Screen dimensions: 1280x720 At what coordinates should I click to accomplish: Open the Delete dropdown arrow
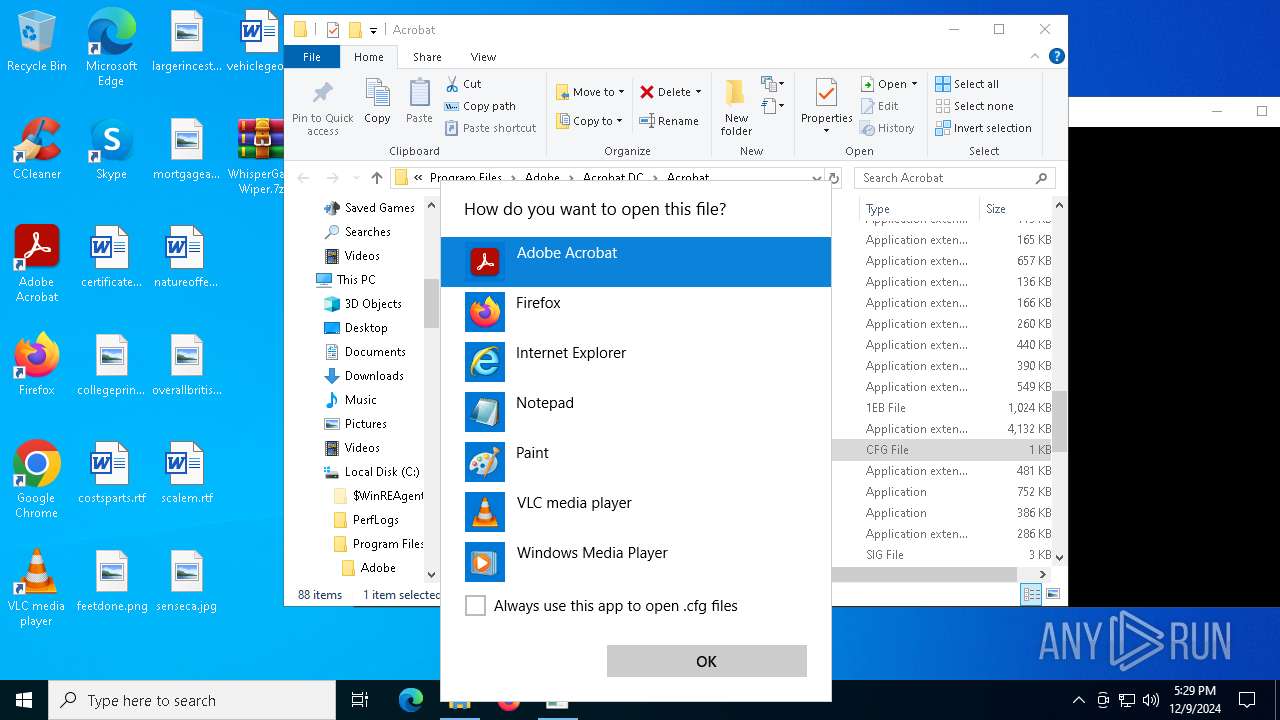click(x=698, y=92)
